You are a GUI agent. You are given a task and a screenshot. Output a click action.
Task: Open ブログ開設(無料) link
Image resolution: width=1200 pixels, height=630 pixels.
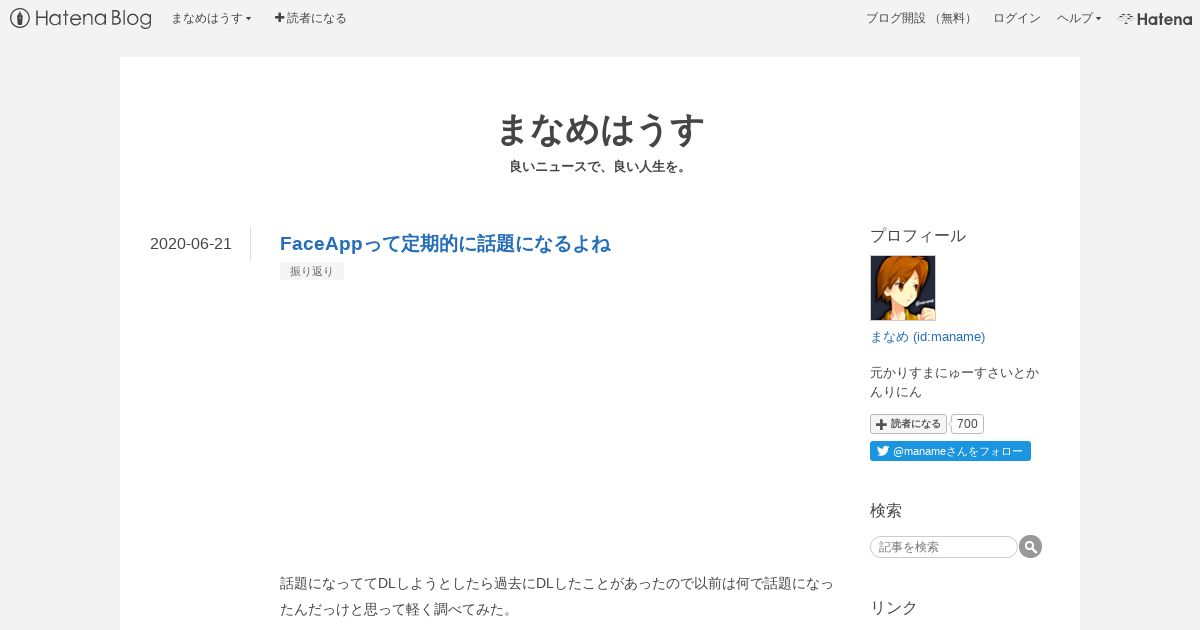921,18
